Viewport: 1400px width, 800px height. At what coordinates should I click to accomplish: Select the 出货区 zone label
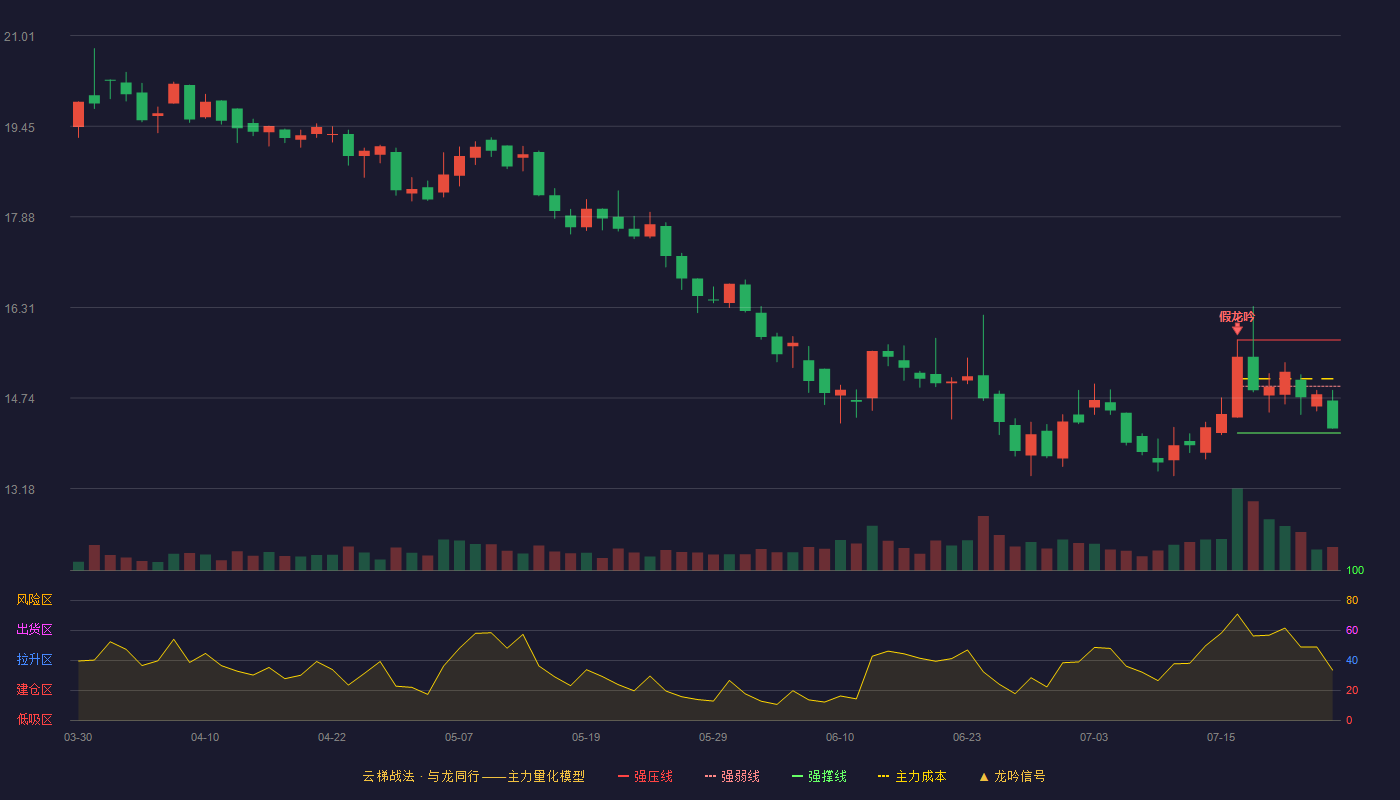[34, 630]
